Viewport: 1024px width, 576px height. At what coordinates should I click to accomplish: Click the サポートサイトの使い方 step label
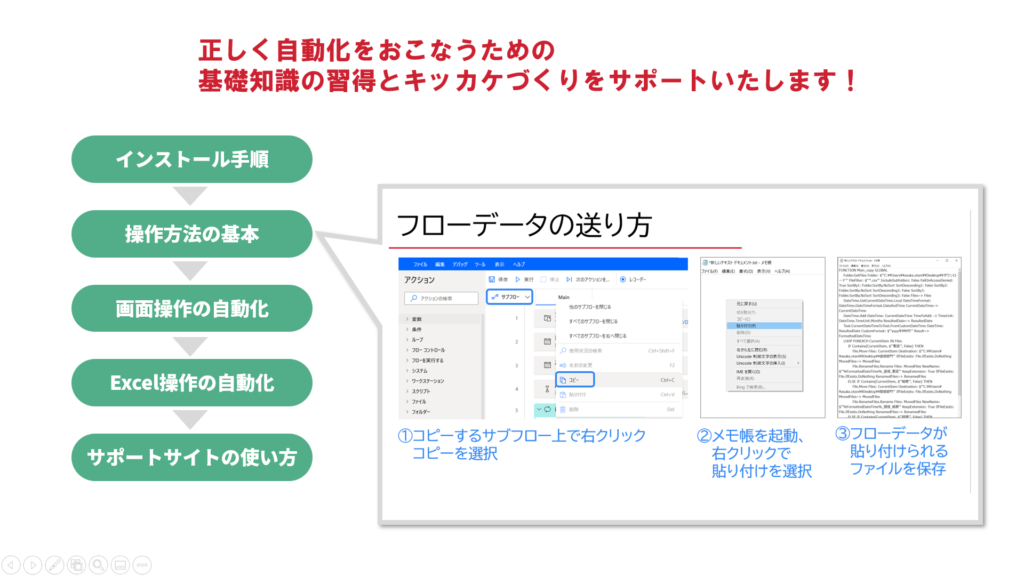point(192,457)
